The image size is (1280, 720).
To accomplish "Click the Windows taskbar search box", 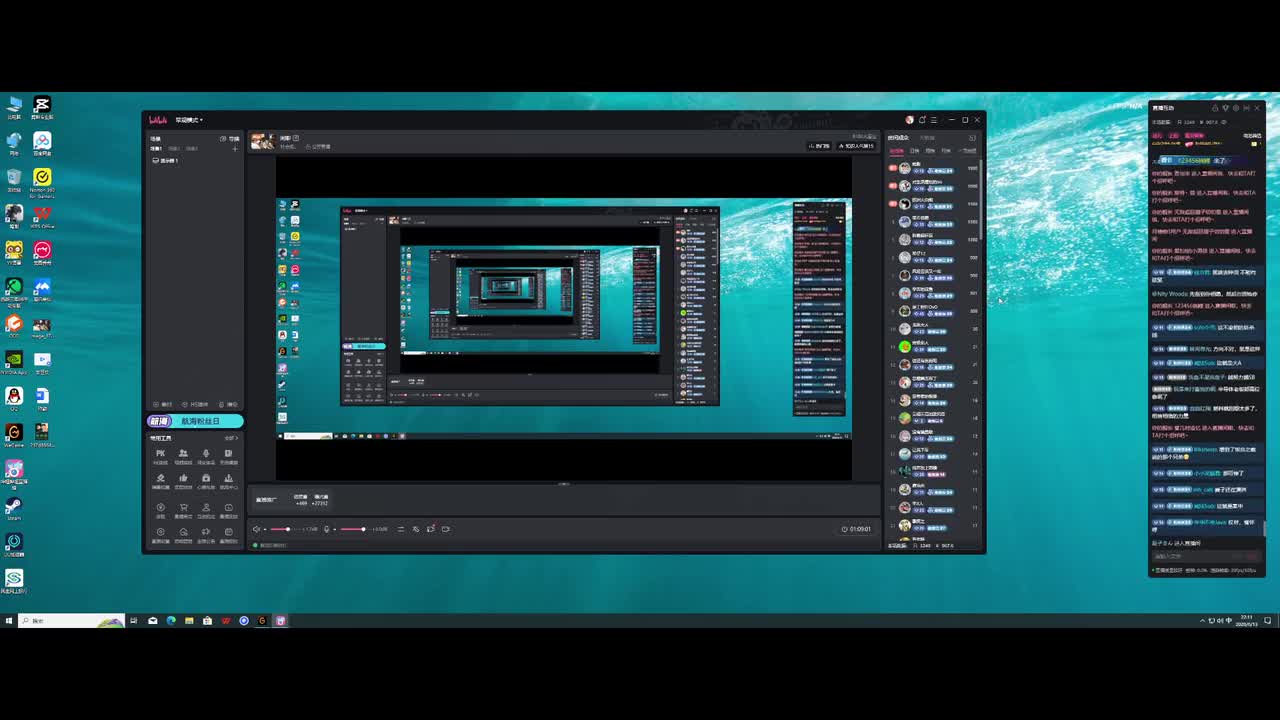I will (72, 621).
